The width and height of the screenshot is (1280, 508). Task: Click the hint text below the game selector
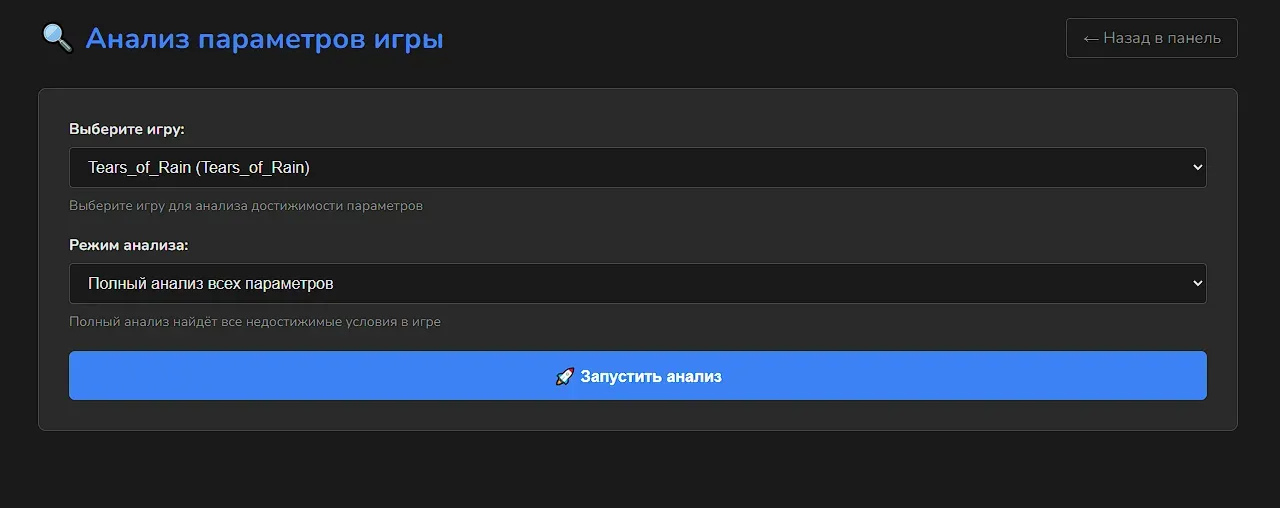pos(246,206)
